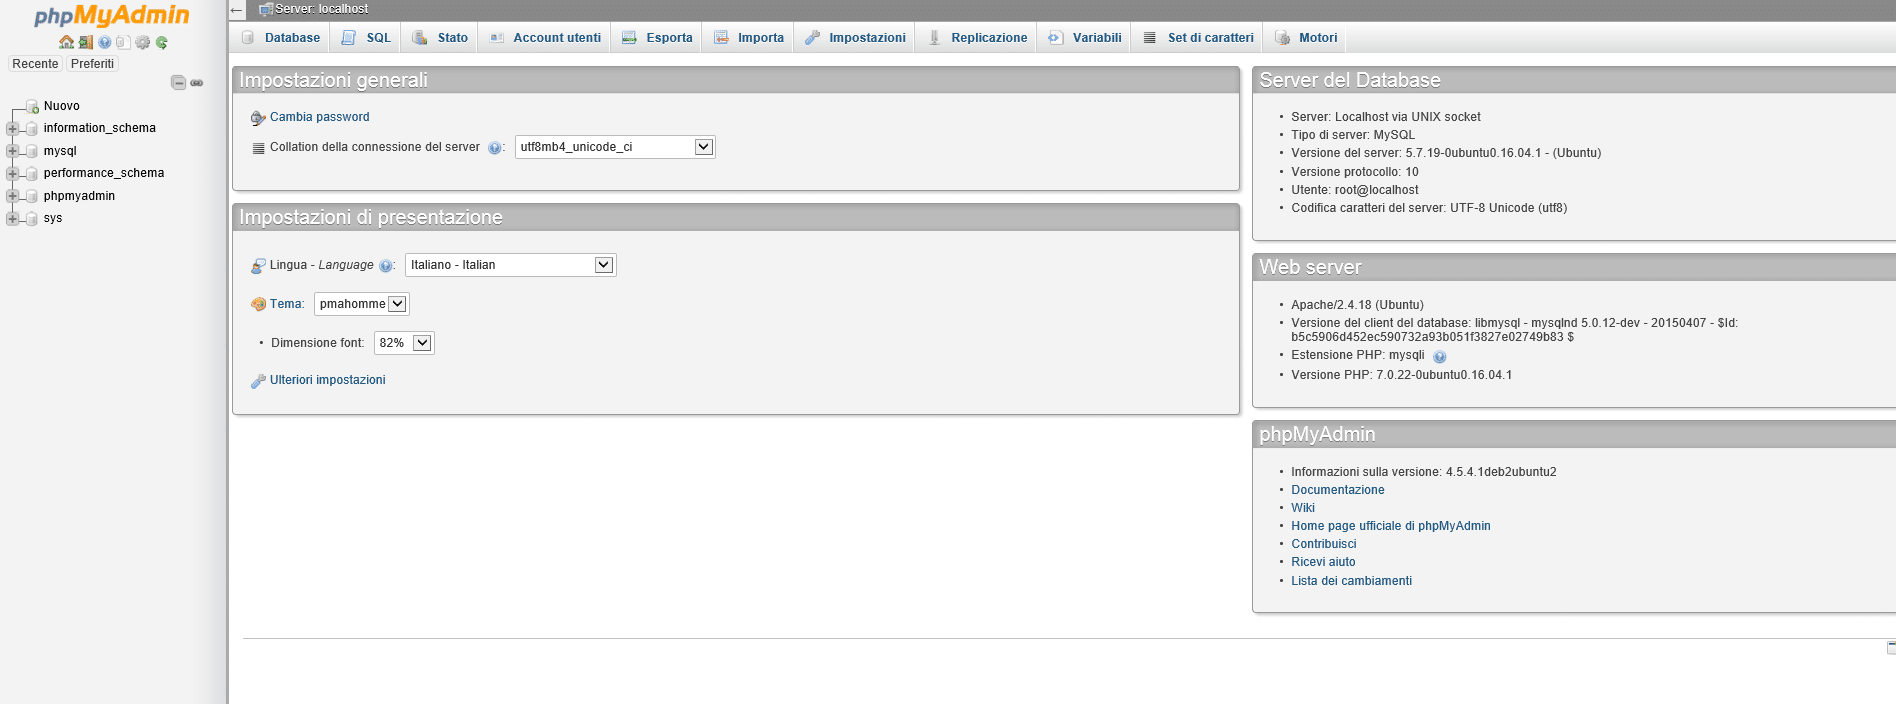Select the sys database name
Screen dimensions: 1896x704
[53, 218]
